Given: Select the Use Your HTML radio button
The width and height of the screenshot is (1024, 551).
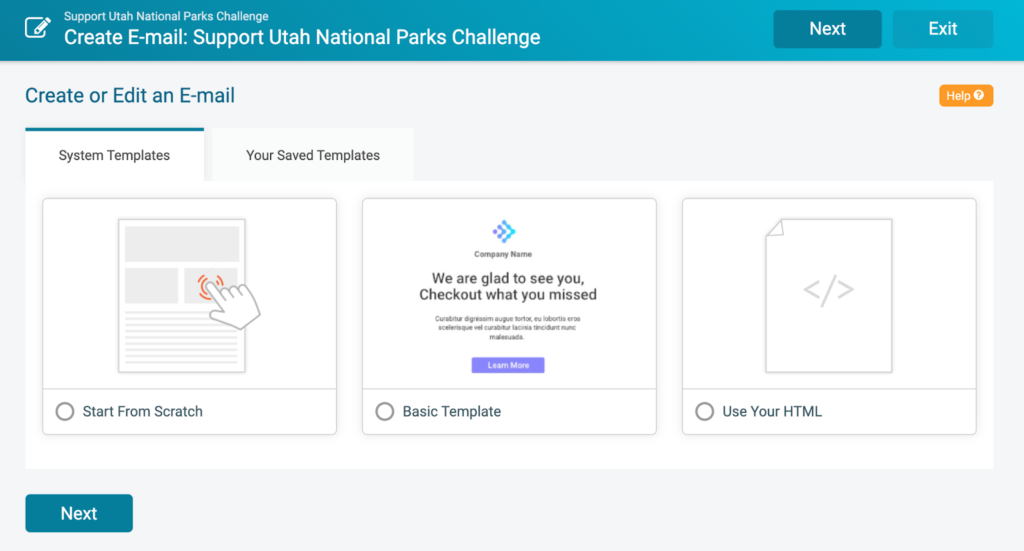Looking at the screenshot, I should click(705, 411).
